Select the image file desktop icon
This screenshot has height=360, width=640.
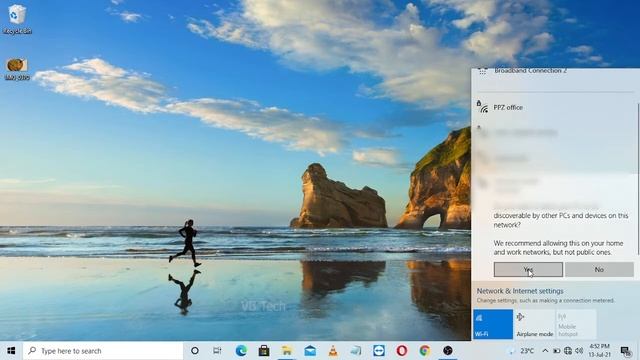(17, 69)
